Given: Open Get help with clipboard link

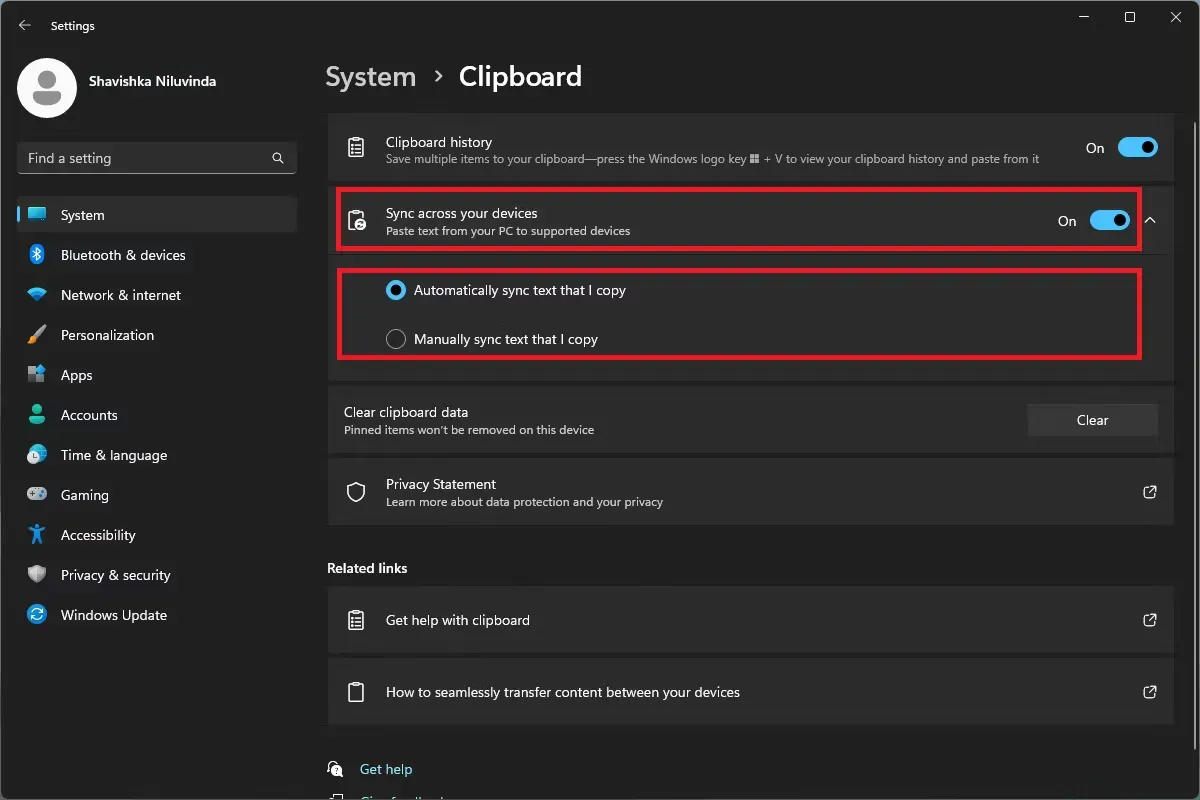Looking at the screenshot, I should pos(750,620).
